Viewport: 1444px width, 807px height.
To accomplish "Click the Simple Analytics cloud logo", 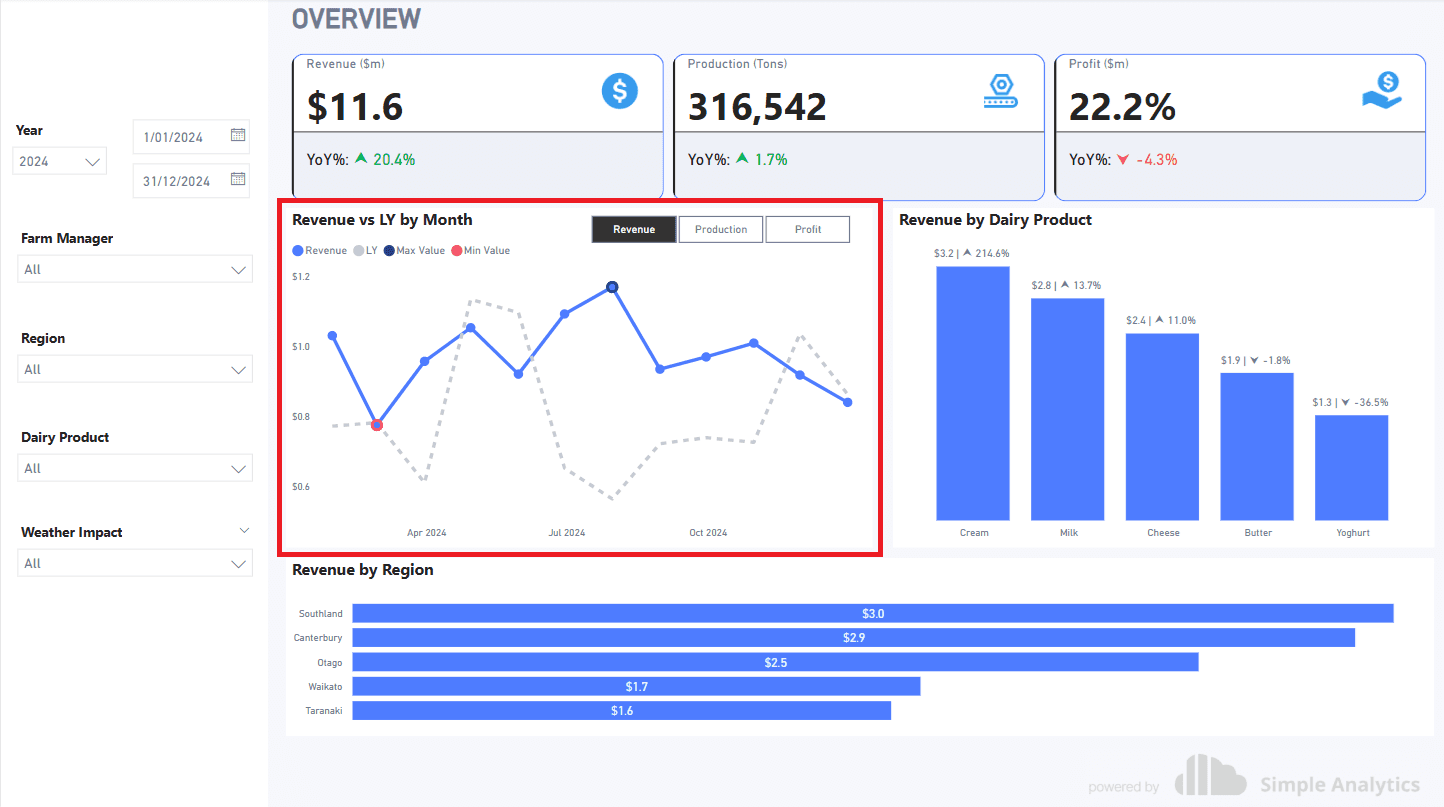I will coord(1210,774).
